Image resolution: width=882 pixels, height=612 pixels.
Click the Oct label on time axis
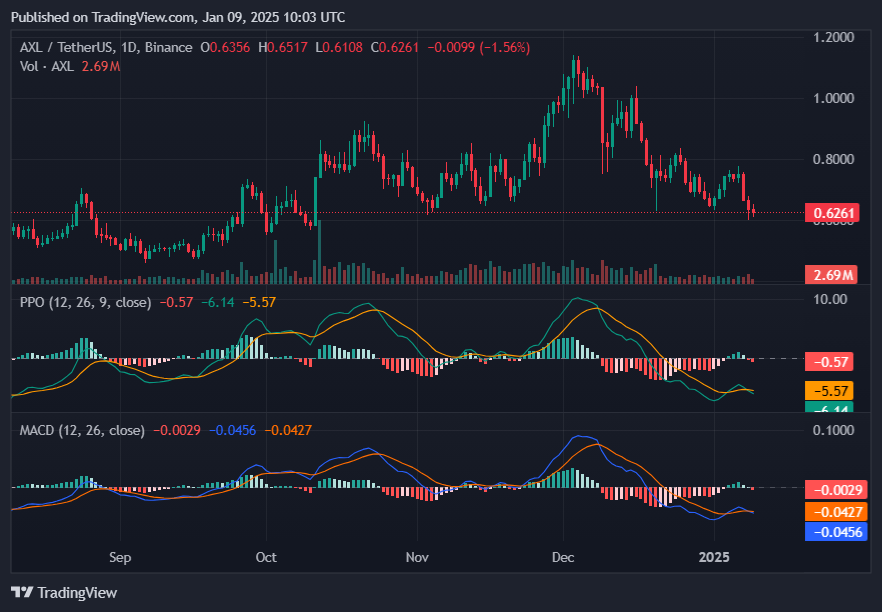click(x=266, y=557)
